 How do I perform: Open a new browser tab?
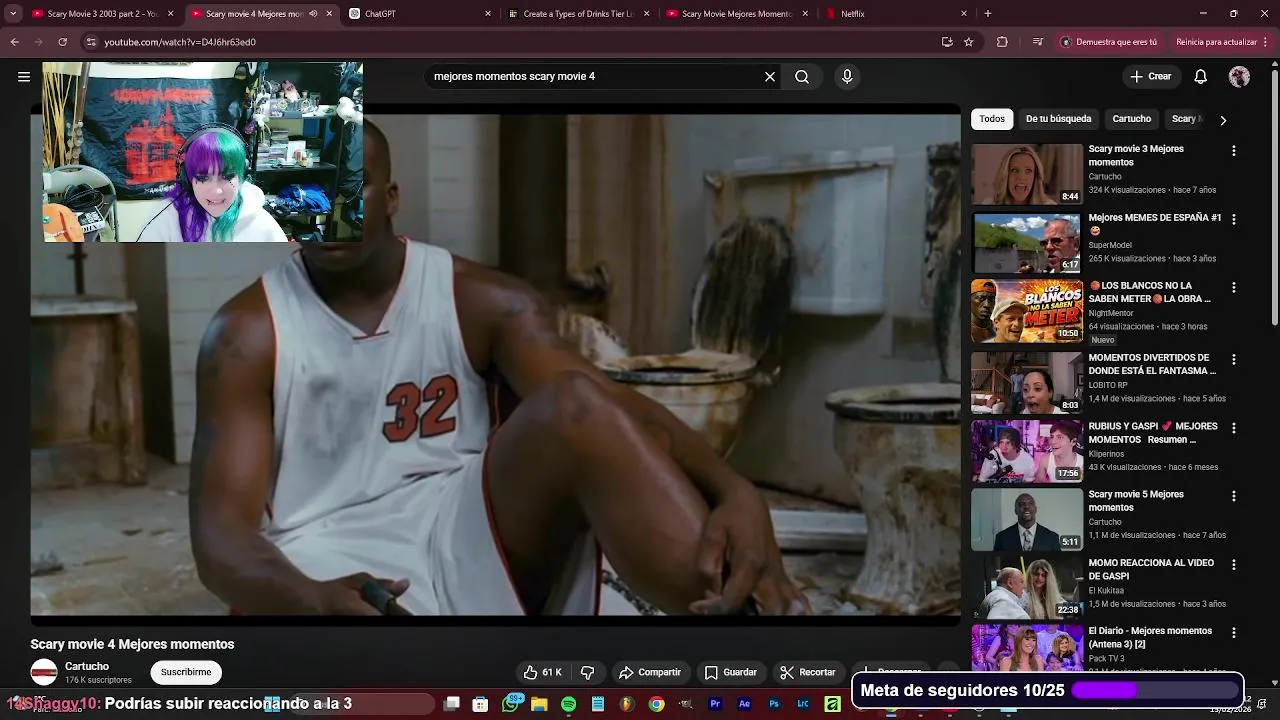click(988, 14)
